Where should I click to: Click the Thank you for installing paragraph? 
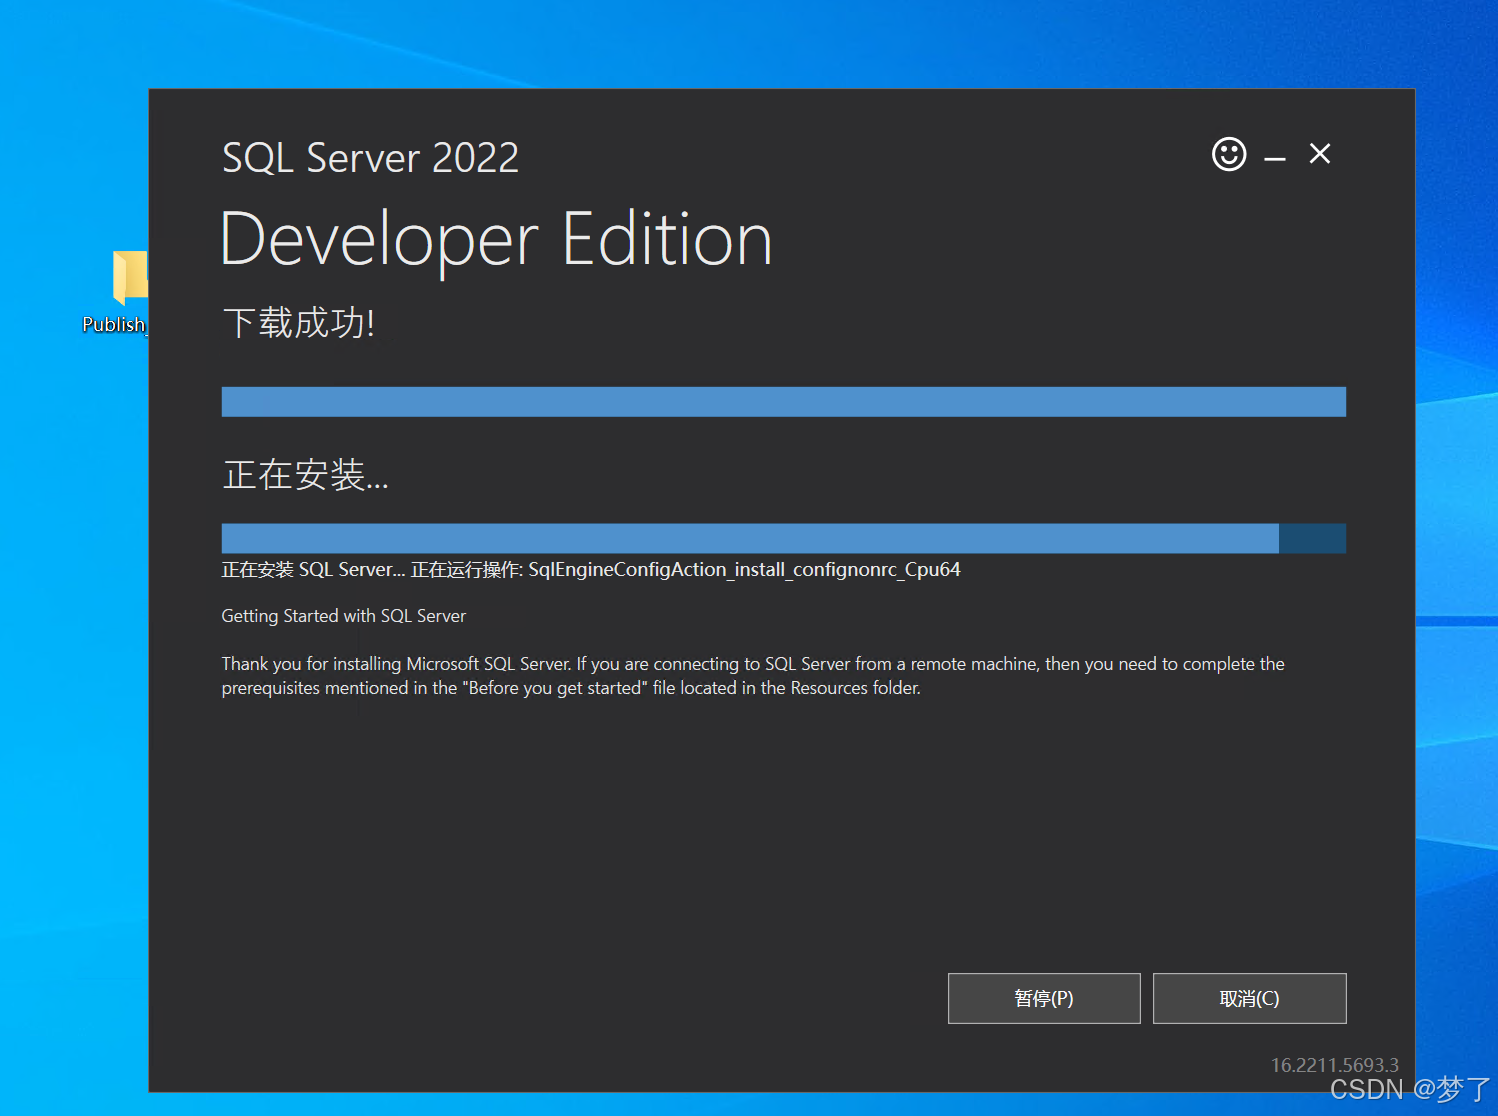click(753, 676)
